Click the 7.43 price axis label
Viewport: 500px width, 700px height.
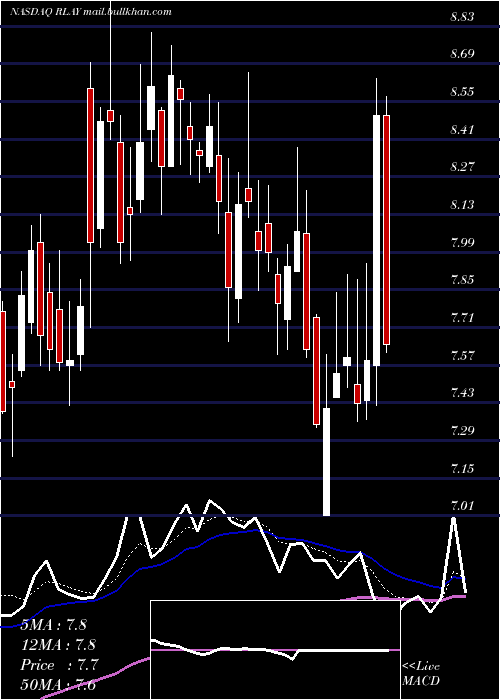(462, 393)
